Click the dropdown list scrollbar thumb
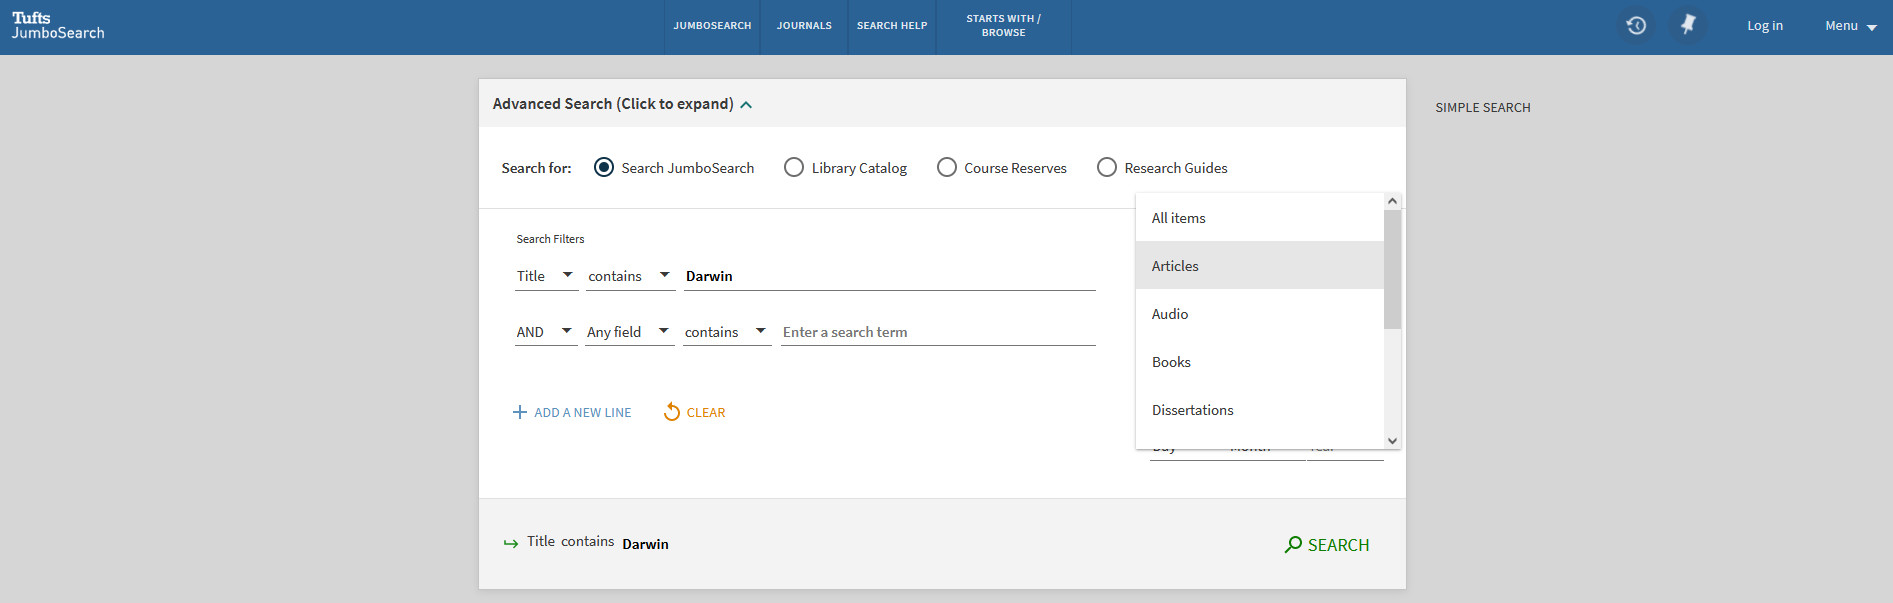 (x=1392, y=269)
